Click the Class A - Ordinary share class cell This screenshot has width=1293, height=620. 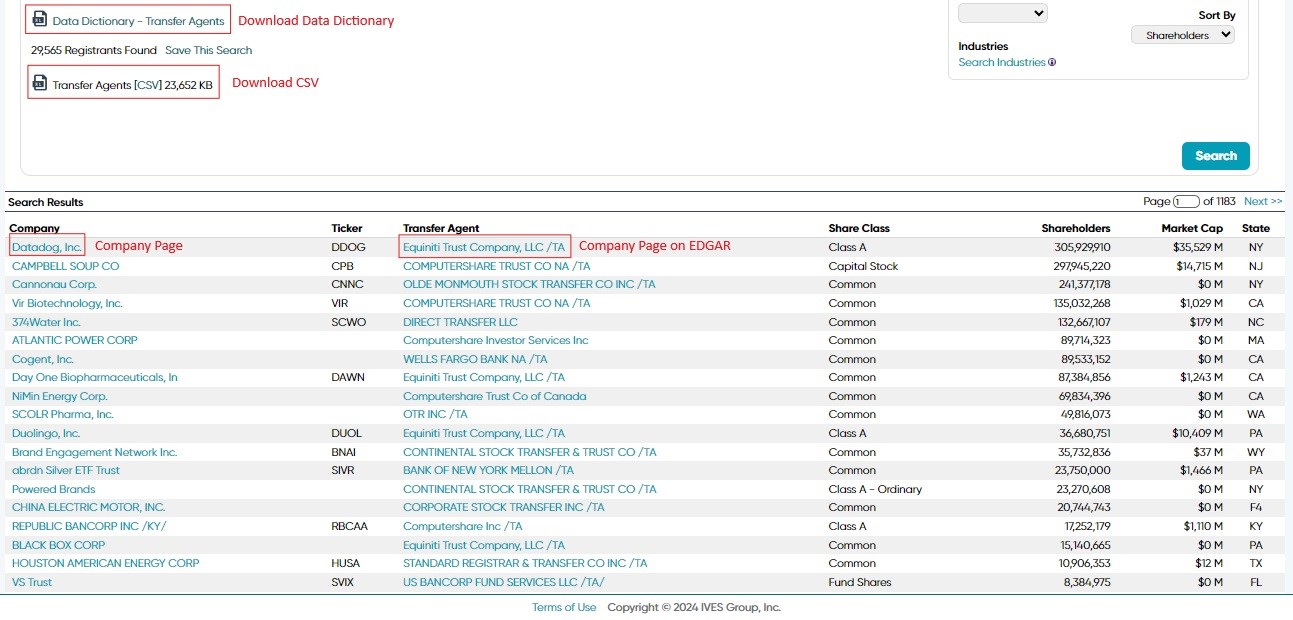tap(875, 489)
